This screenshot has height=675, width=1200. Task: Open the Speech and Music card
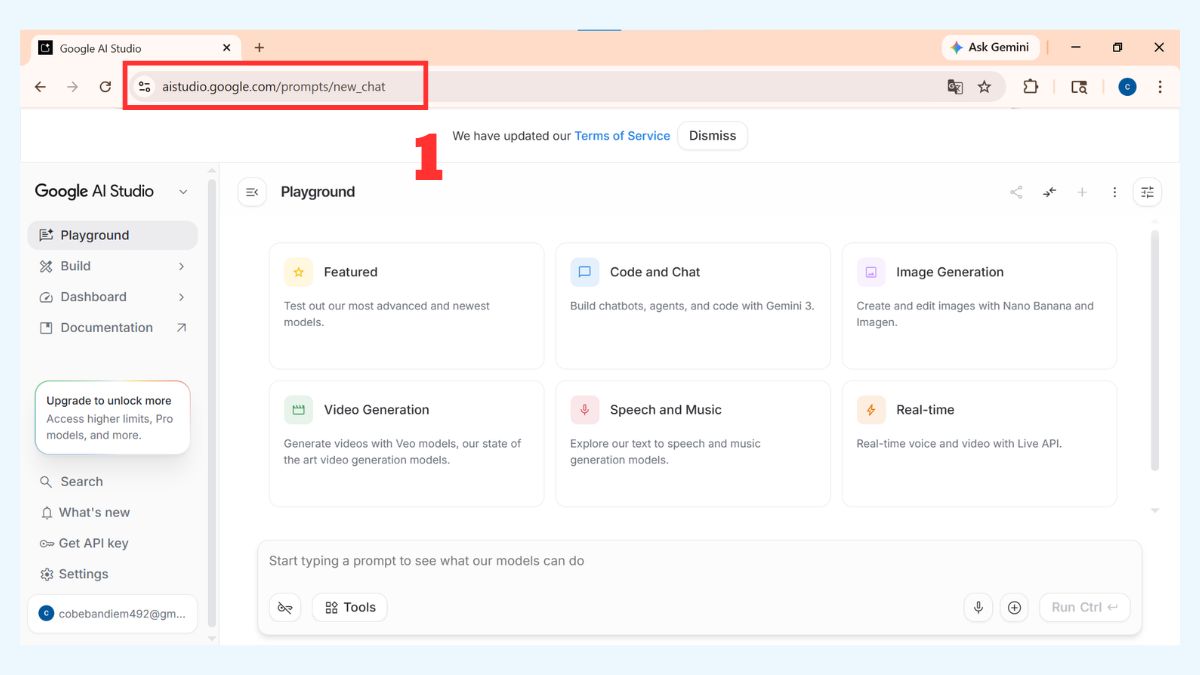coord(693,443)
